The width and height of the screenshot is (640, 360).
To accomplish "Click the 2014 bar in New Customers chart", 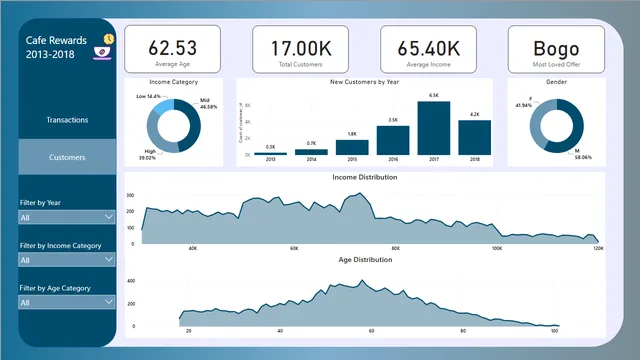I will [x=311, y=152].
